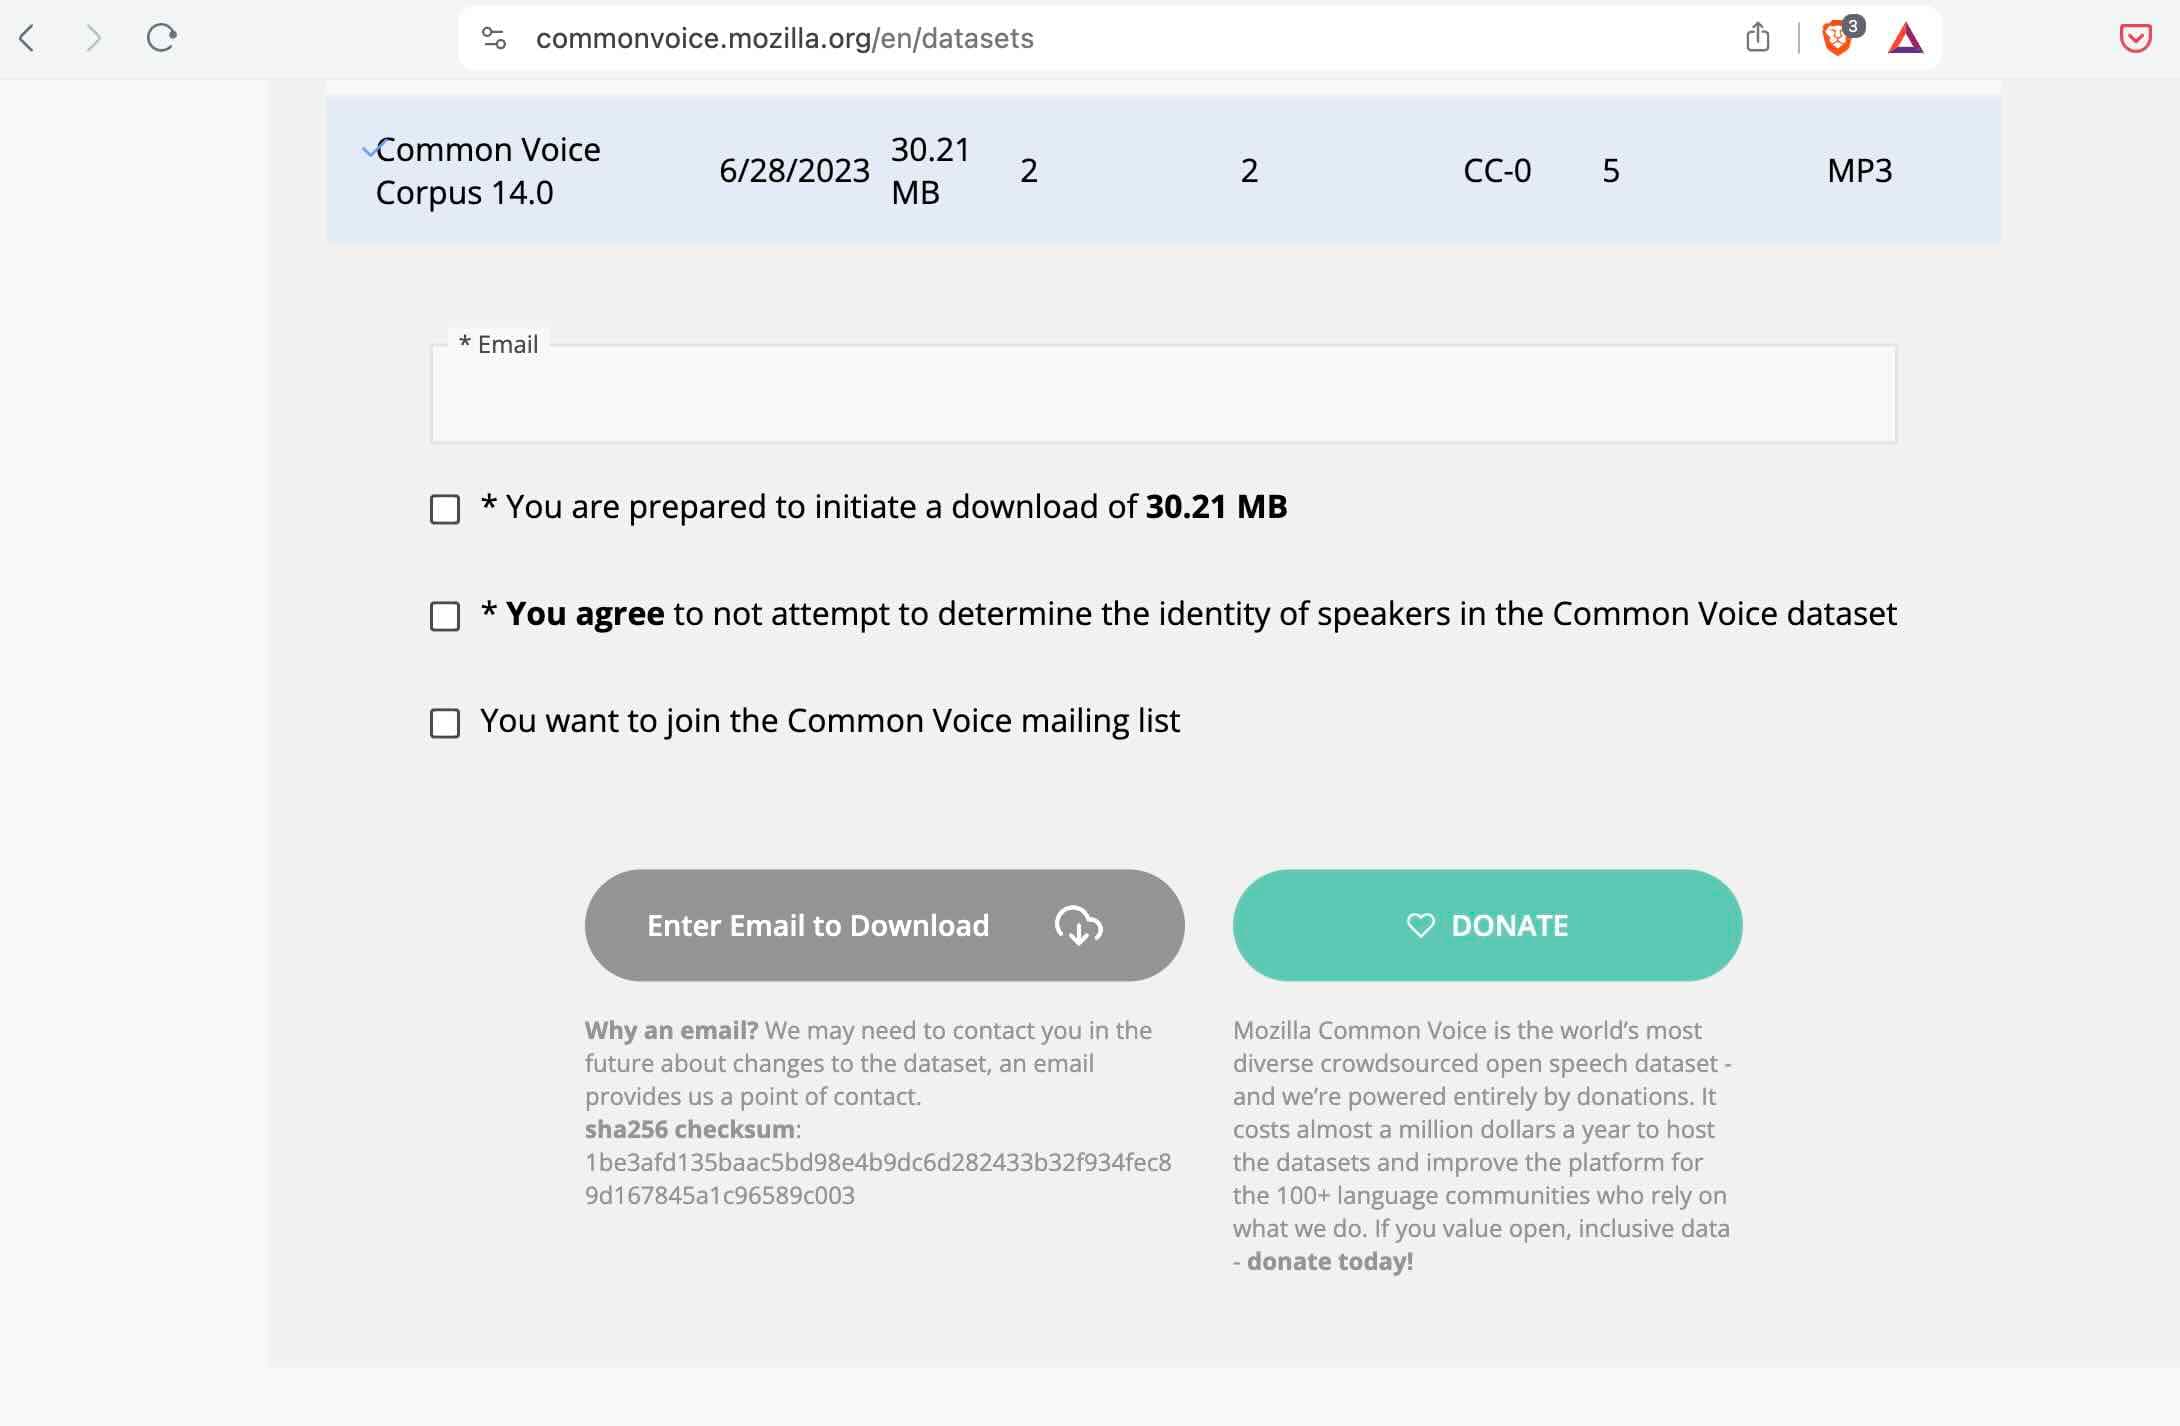Image resolution: width=2180 pixels, height=1426 pixels.
Task: Open Brave Shields lion icon
Action: (1839, 38)
